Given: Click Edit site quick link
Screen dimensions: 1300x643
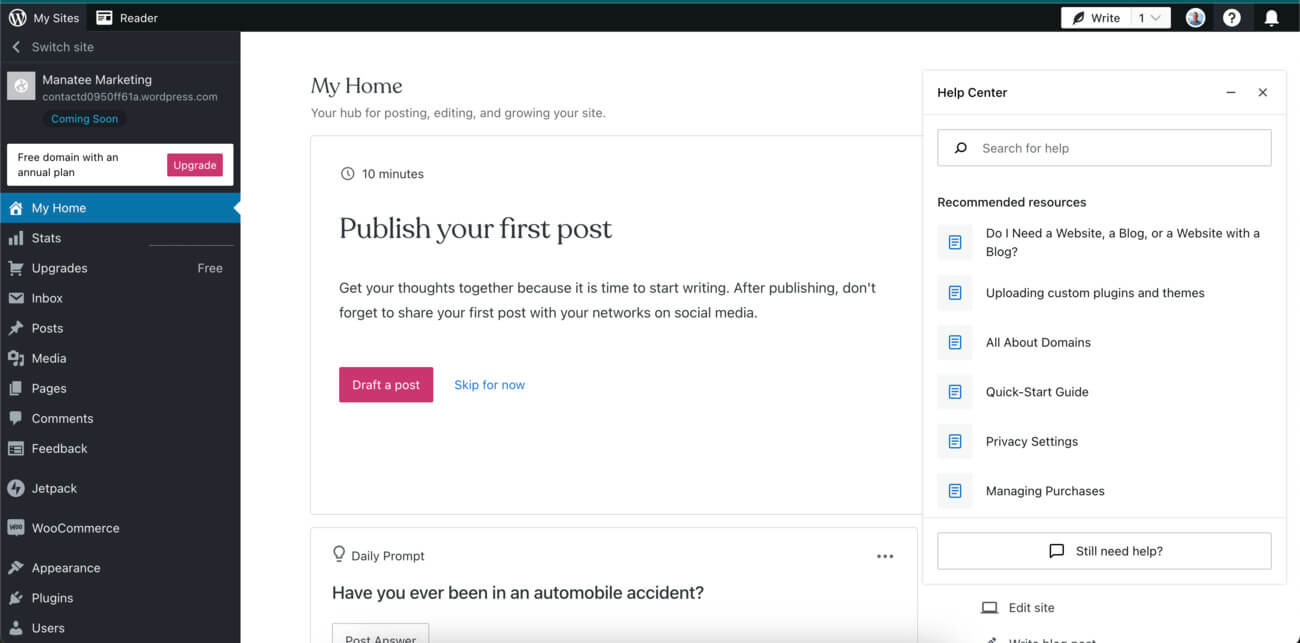Looking at the screenshot, I should tap(1031, 607).
